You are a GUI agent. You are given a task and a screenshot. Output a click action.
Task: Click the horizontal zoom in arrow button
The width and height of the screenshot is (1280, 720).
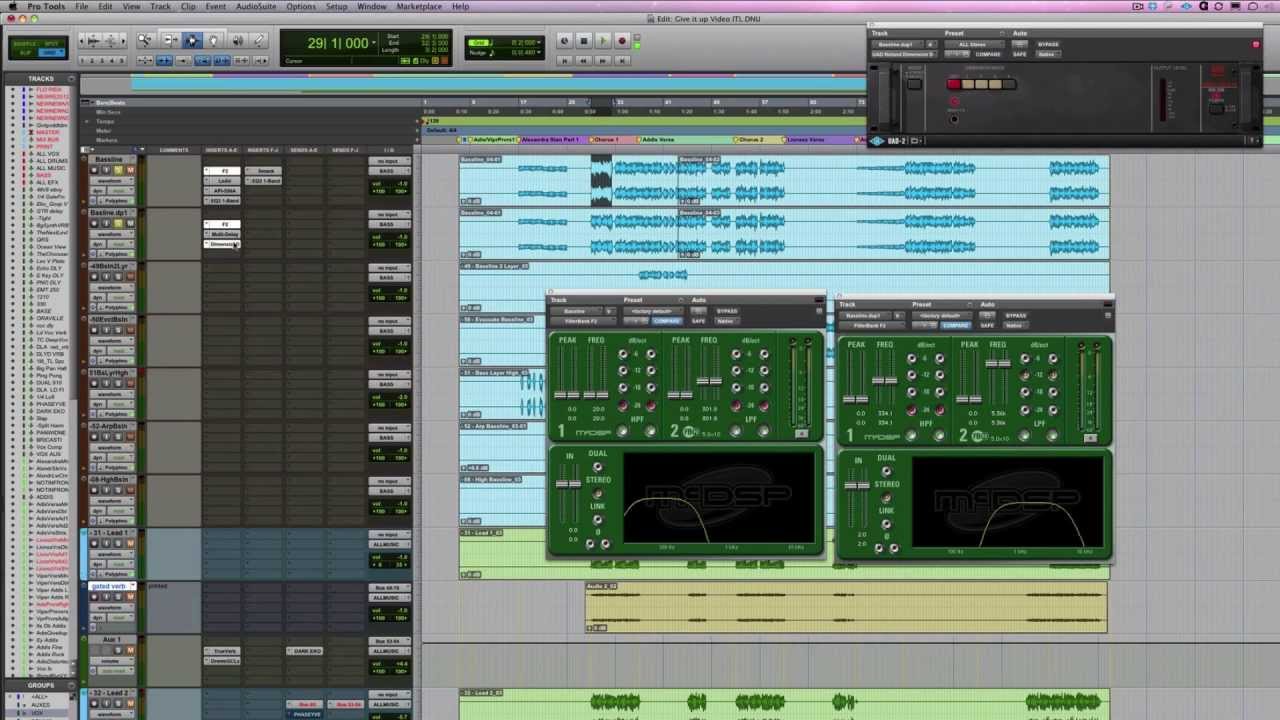tap(124, 40)
